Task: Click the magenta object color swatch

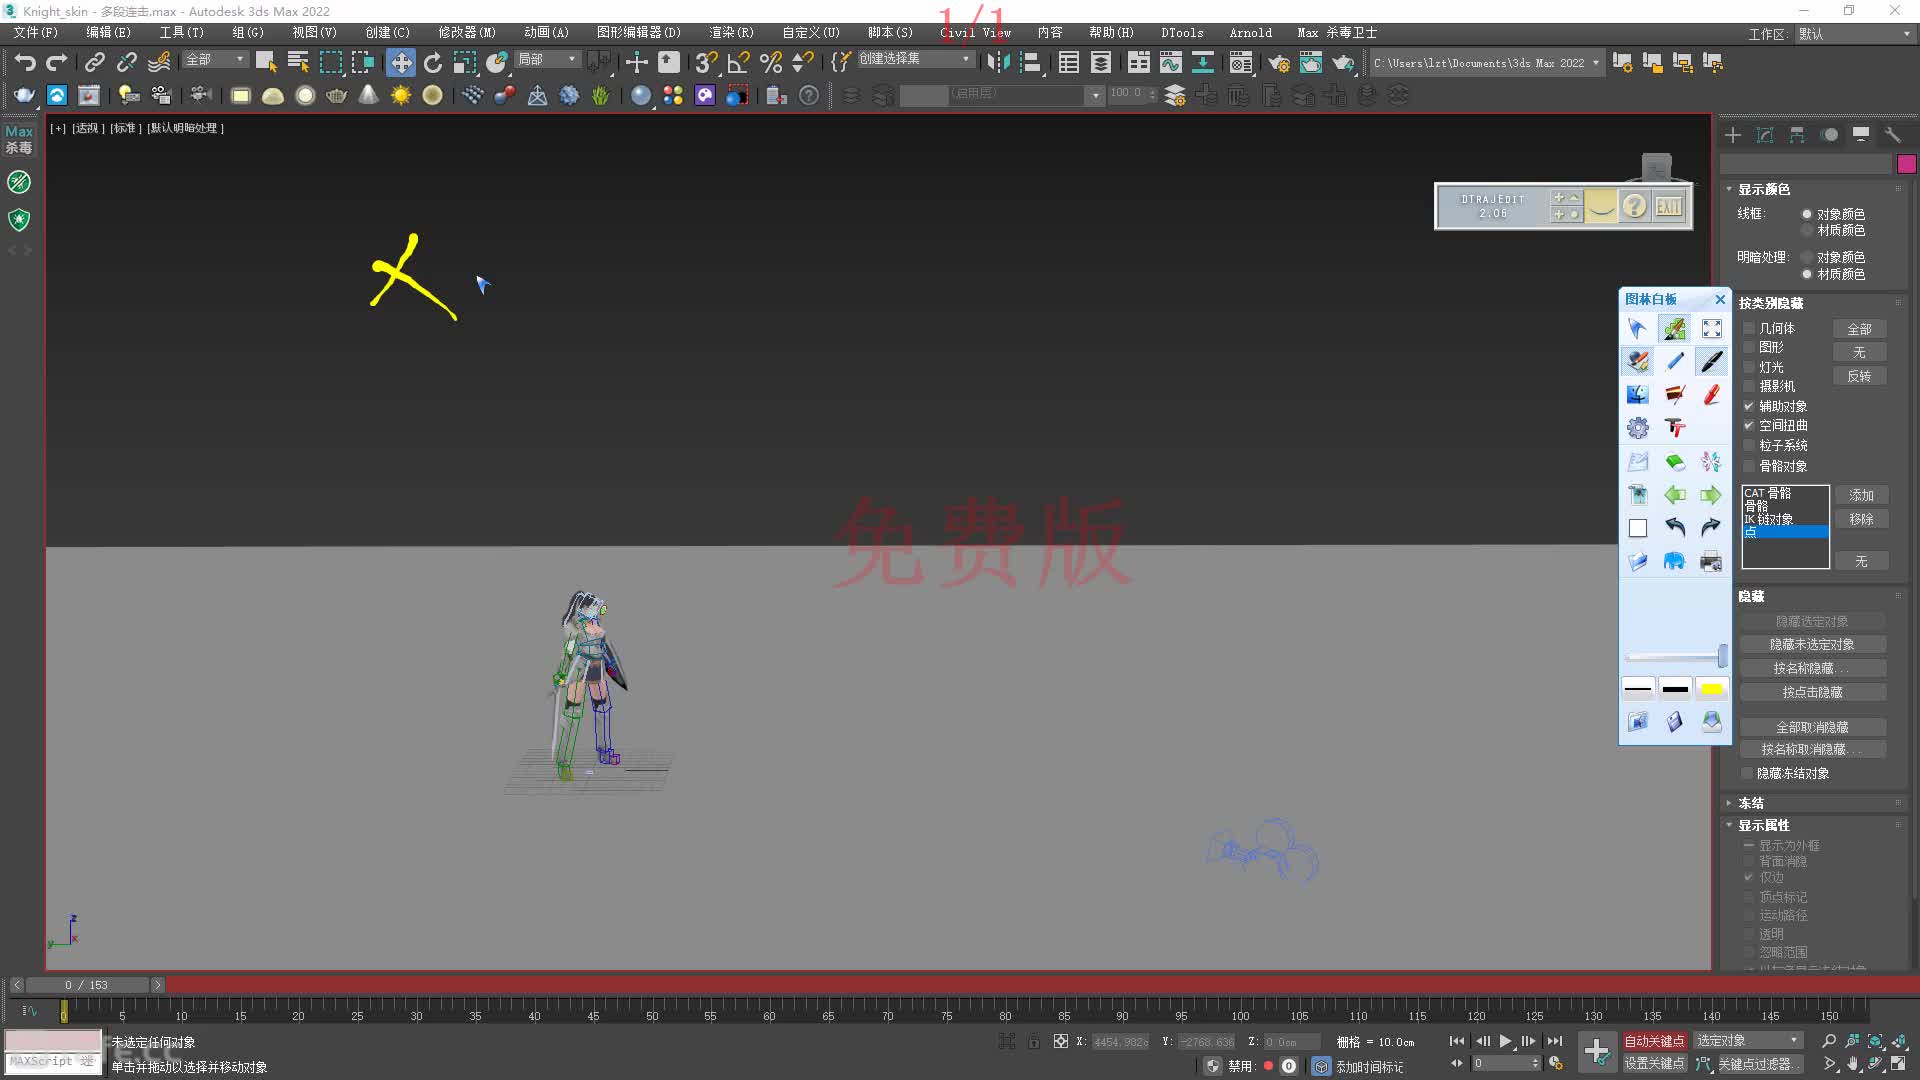Action: tap(1906, 164)
